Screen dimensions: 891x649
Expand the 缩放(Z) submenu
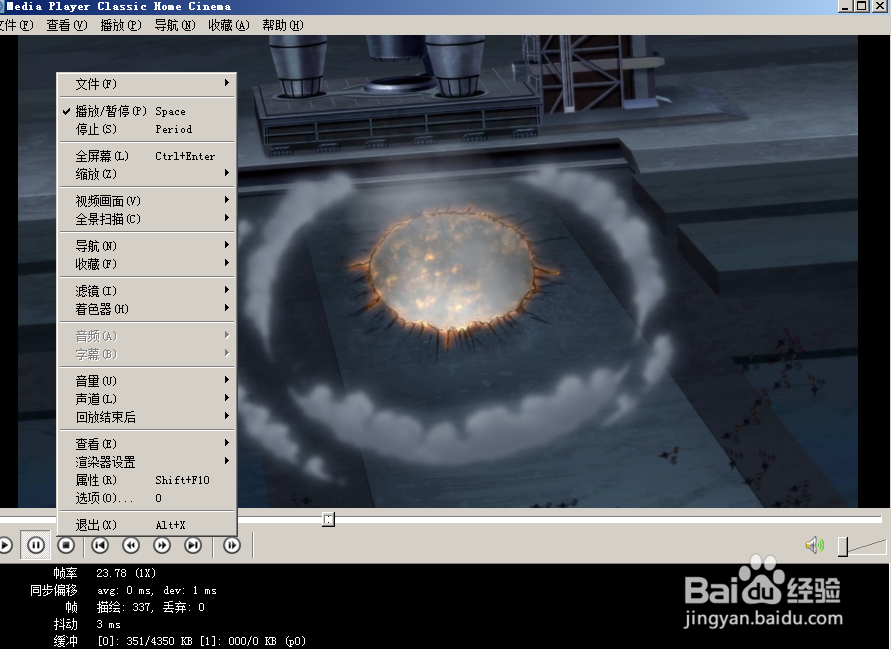tap(147, 174)
